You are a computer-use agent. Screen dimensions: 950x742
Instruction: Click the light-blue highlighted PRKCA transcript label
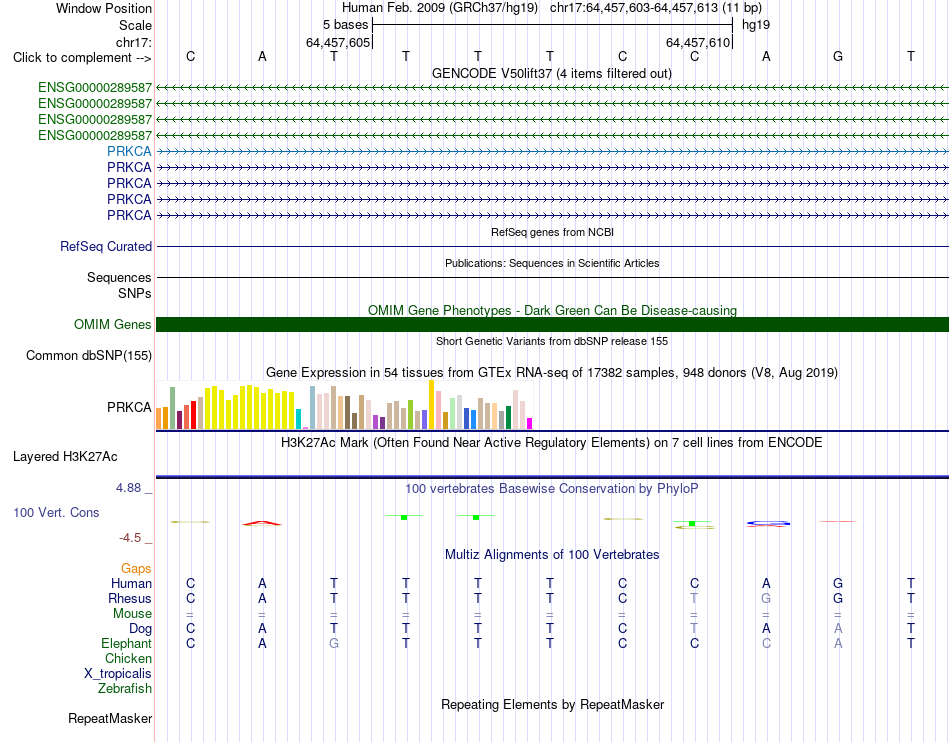tap(129, 151)
